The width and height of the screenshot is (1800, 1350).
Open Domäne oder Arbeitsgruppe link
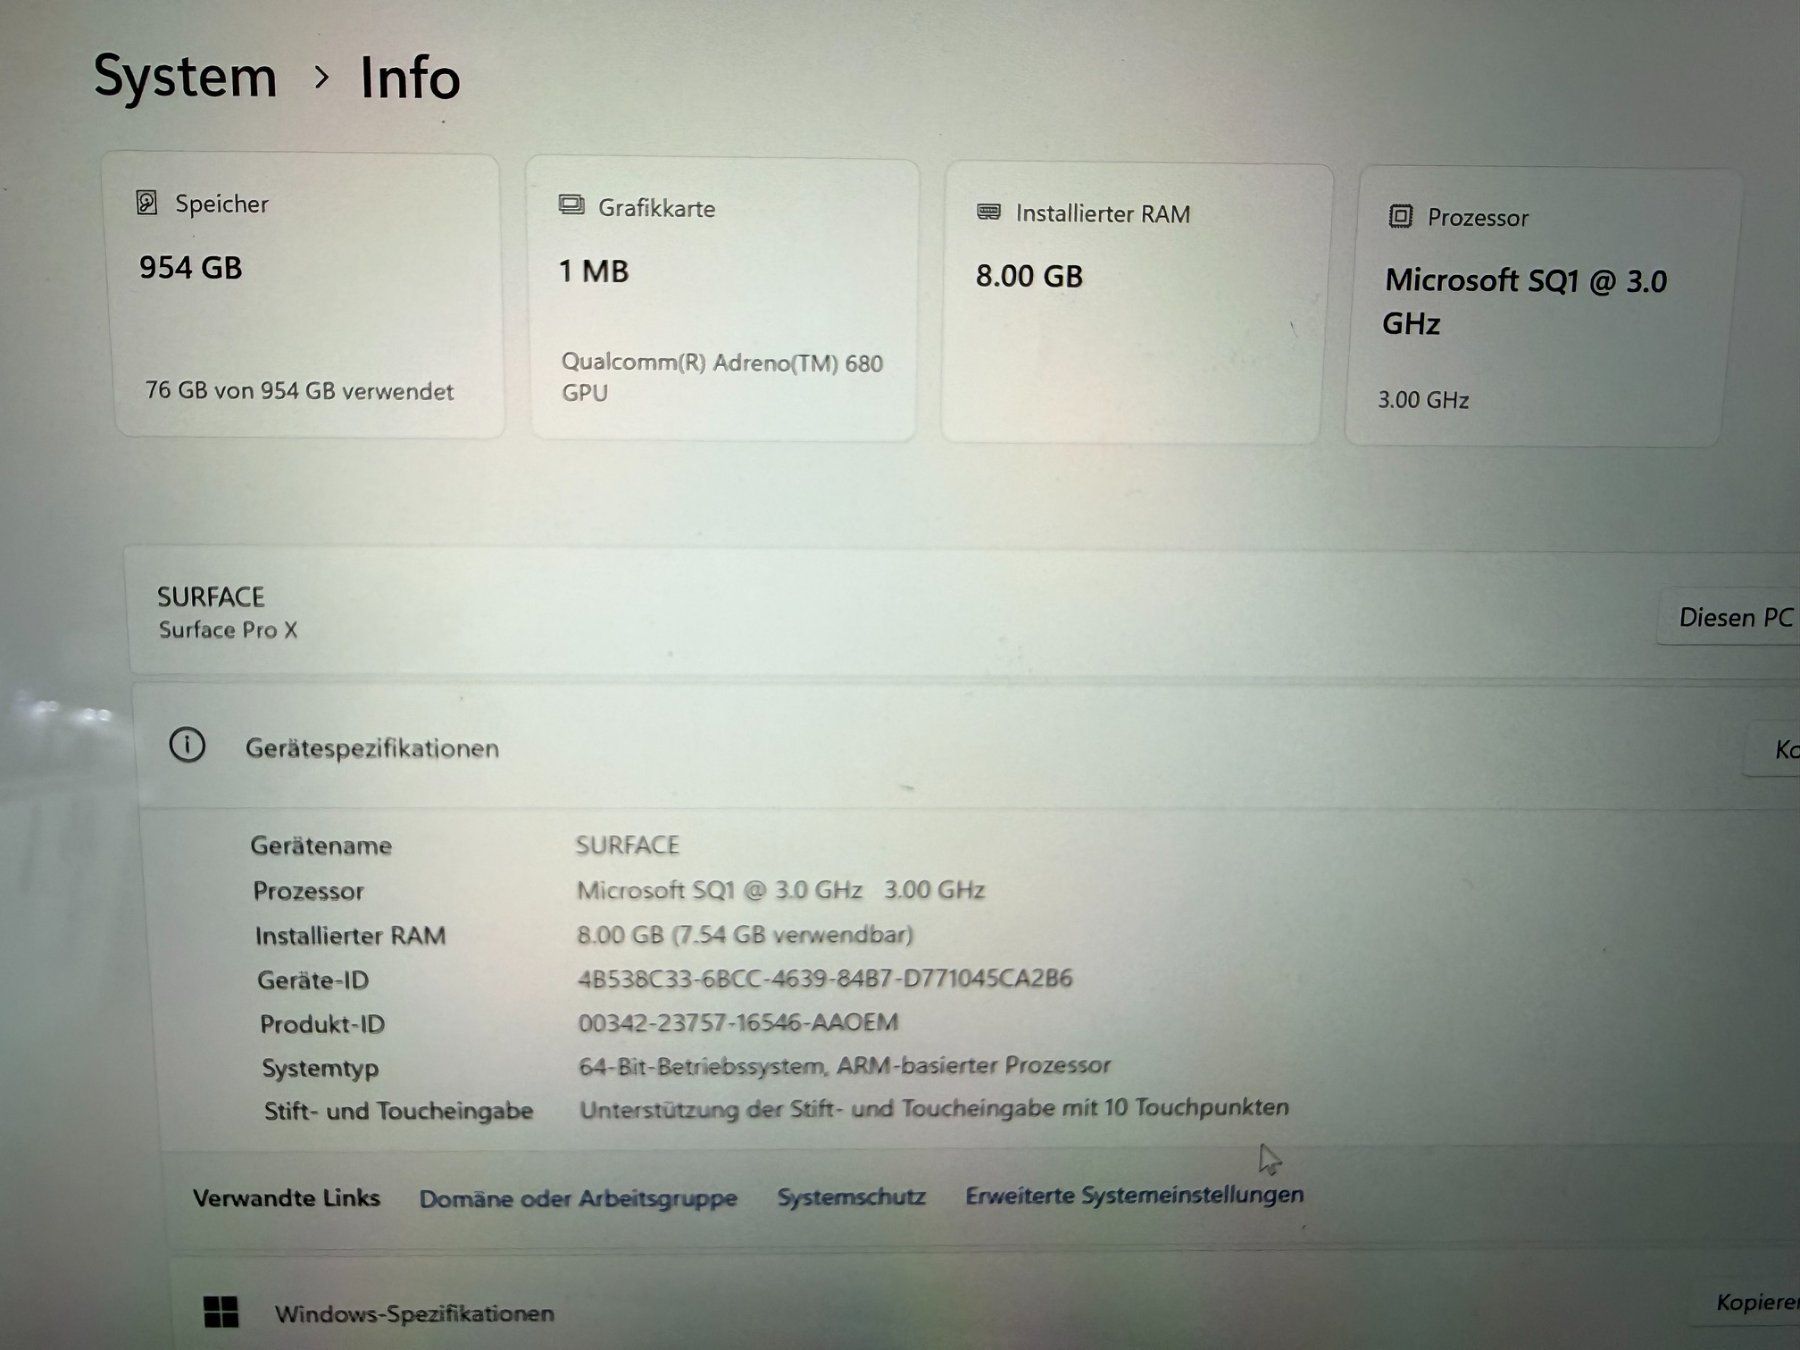[x=578, y=1198]
